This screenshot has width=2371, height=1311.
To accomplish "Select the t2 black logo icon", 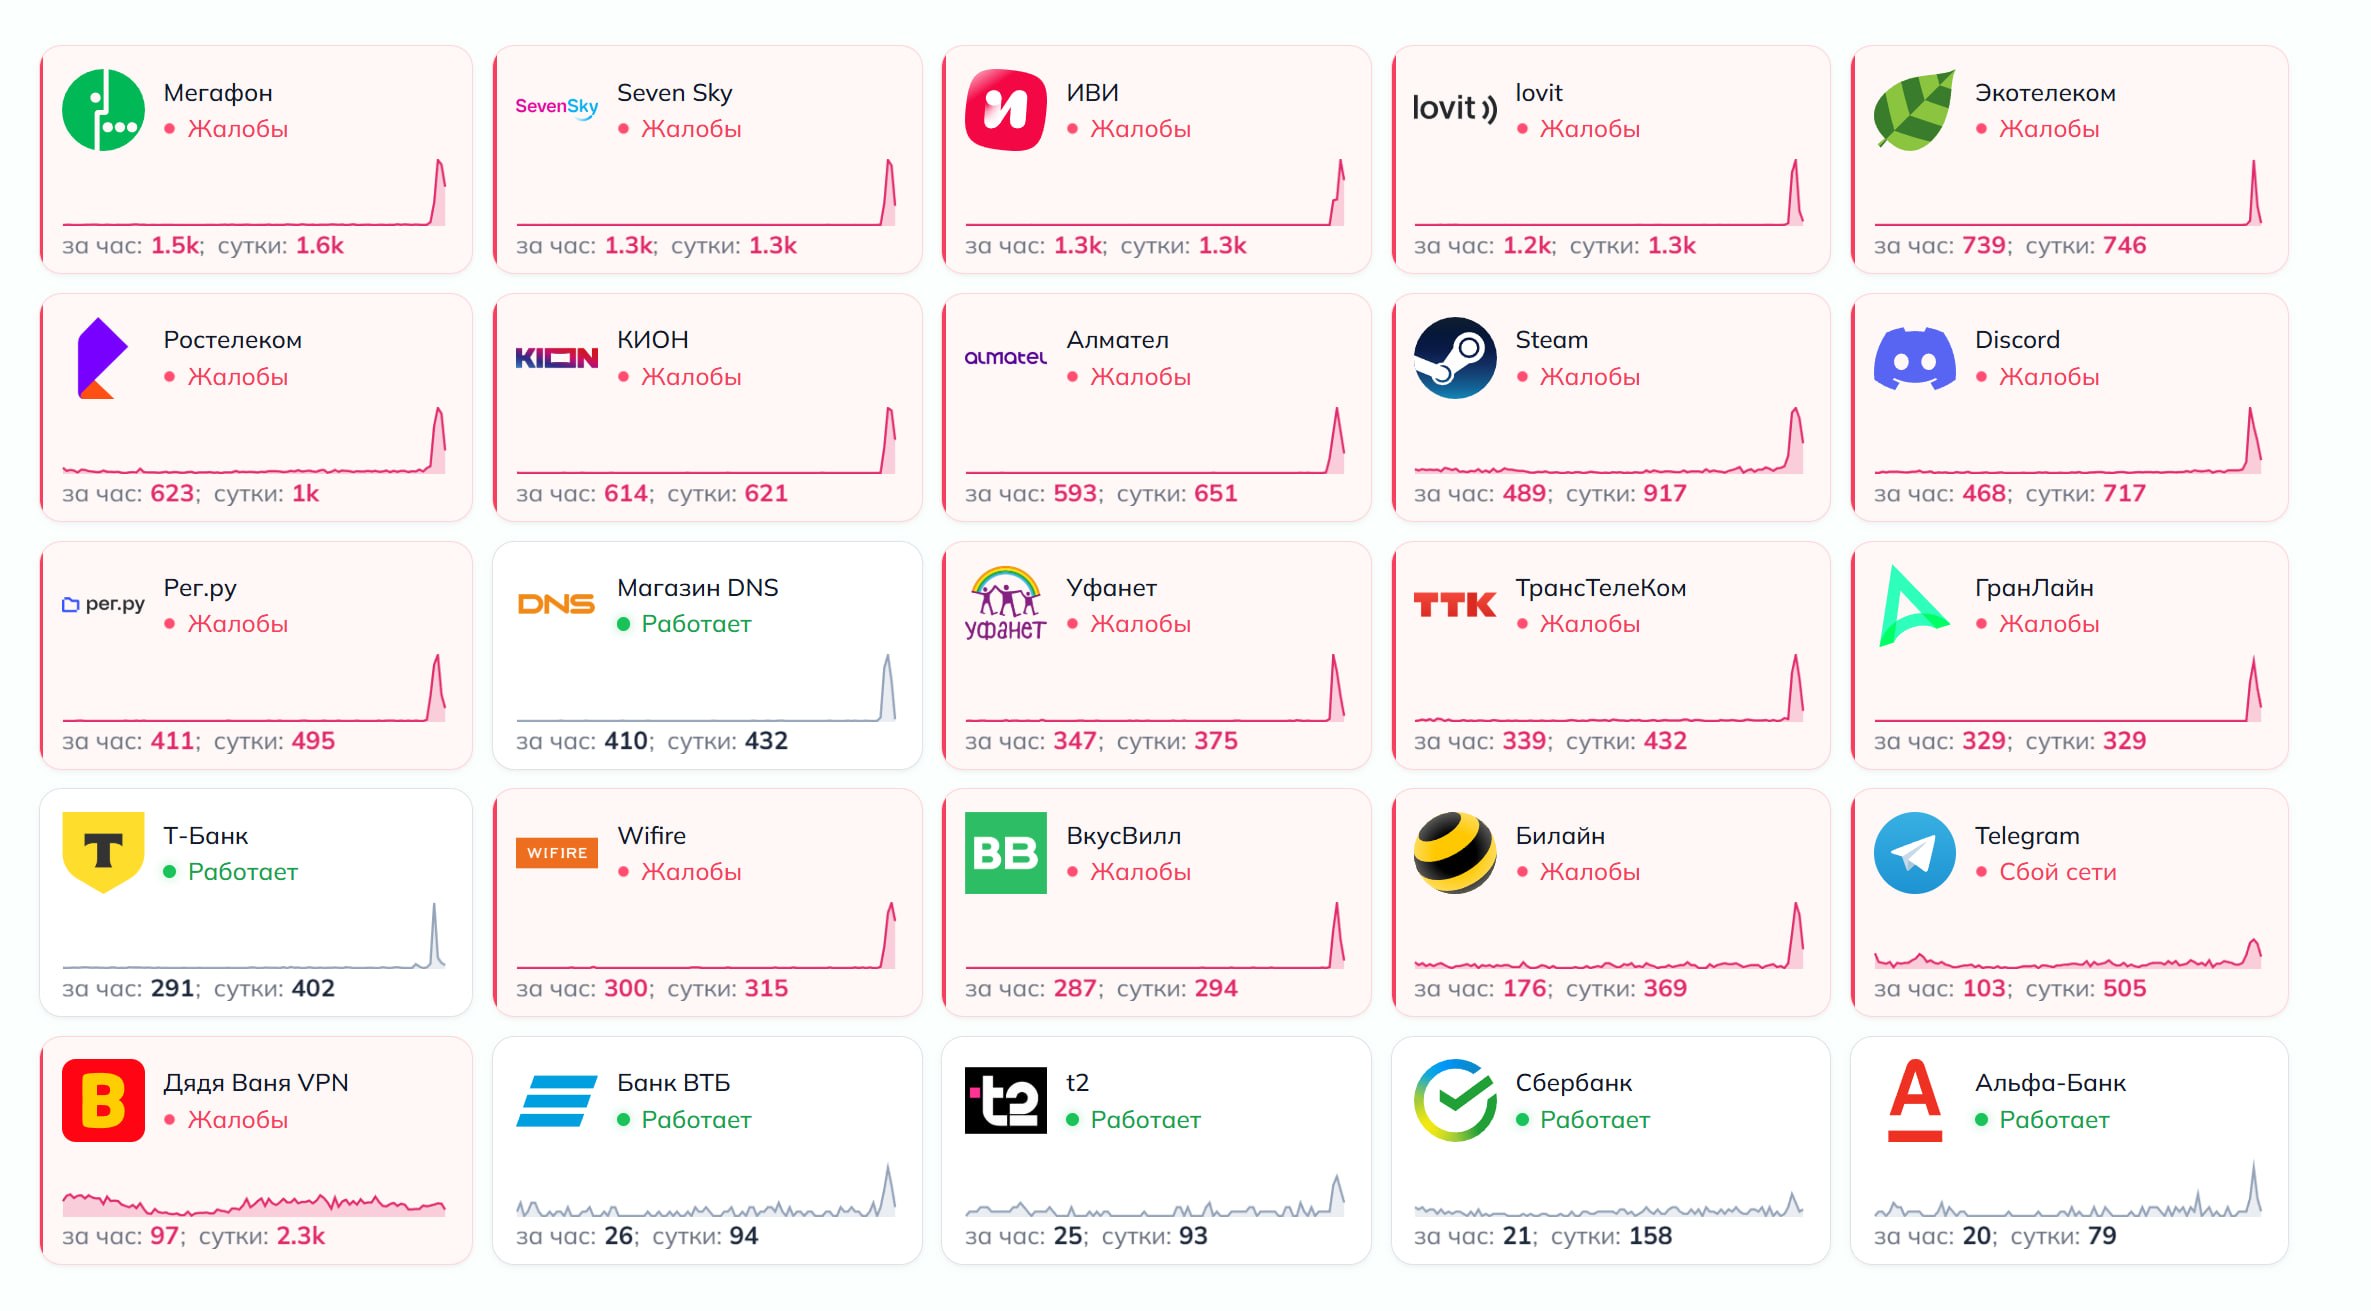I will point(1005,1100).
